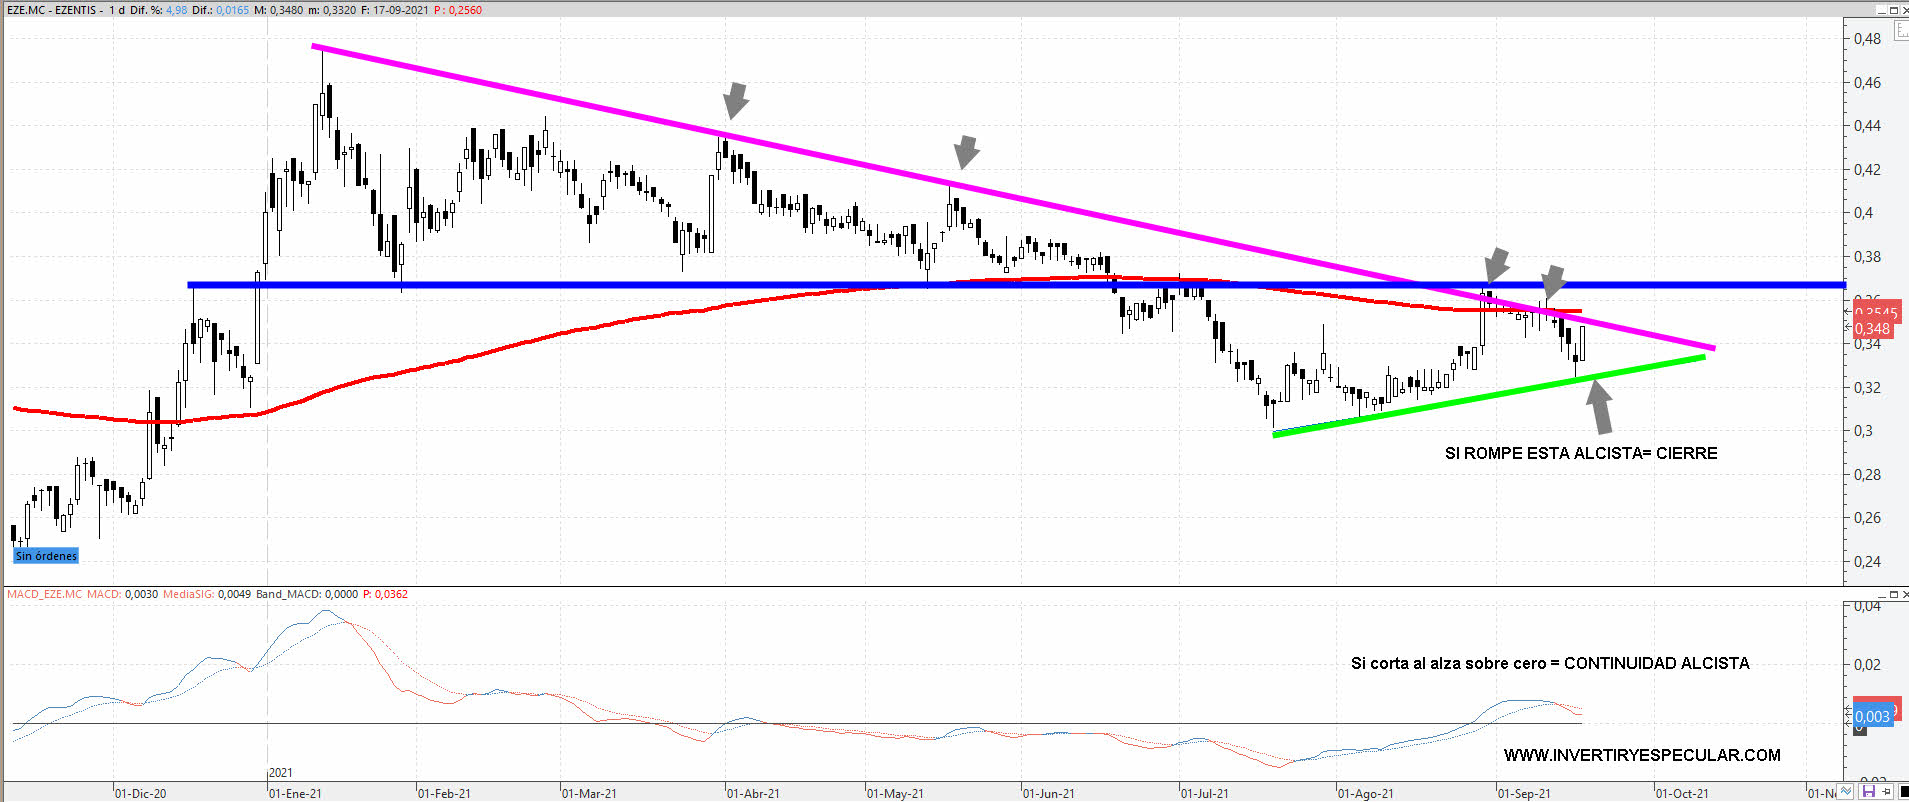
Task: Select the 'SI ROMPE ESTA ALCISTA= CIERRE' annotation
Action: pyautogui.click(x=1580, y=453)
